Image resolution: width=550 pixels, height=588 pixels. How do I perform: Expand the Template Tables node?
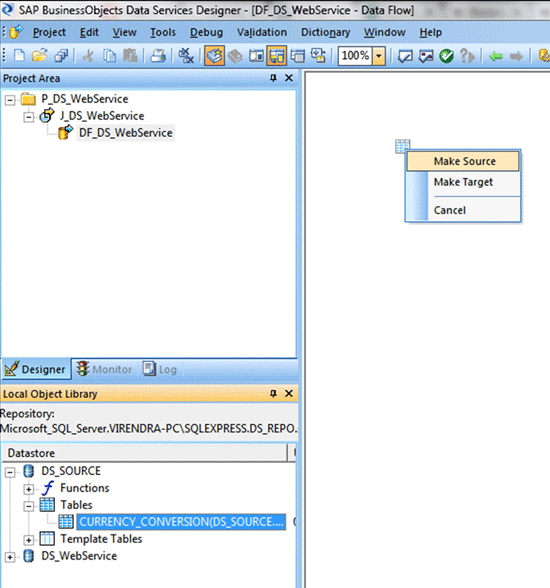tap(28, 540)
